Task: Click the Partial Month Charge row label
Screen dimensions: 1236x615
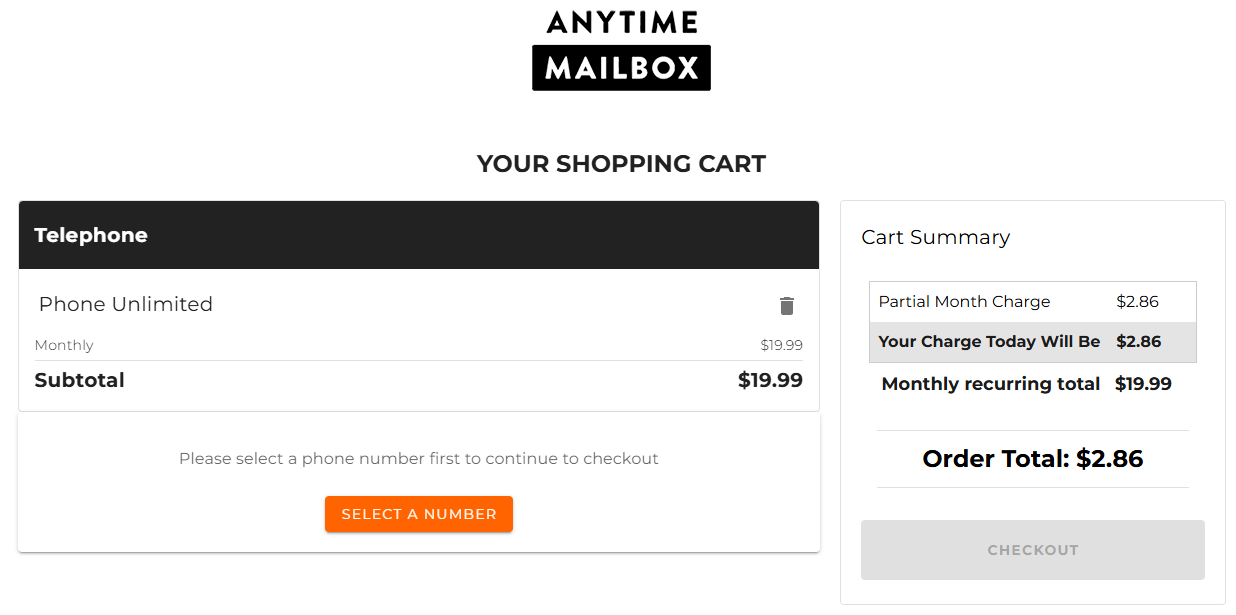Action: [x=964, y=302]
